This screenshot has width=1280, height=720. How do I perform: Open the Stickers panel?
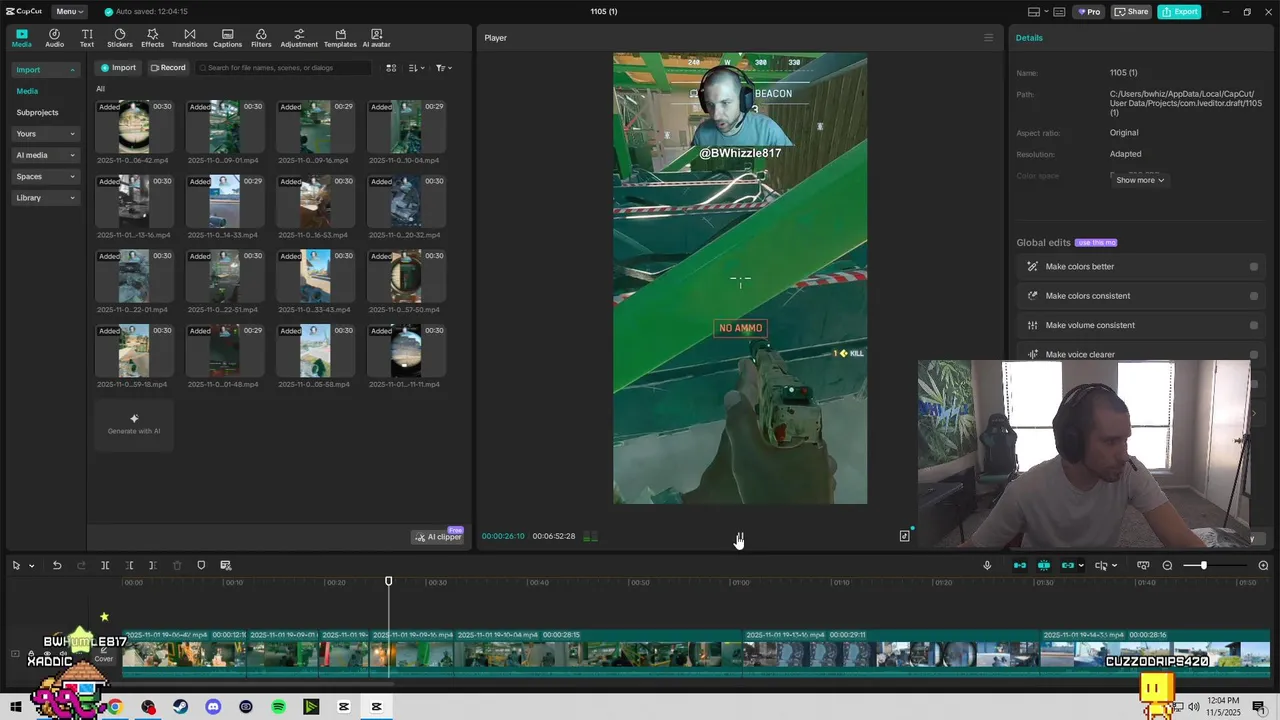pyautogui.click(x=120, y=38)
